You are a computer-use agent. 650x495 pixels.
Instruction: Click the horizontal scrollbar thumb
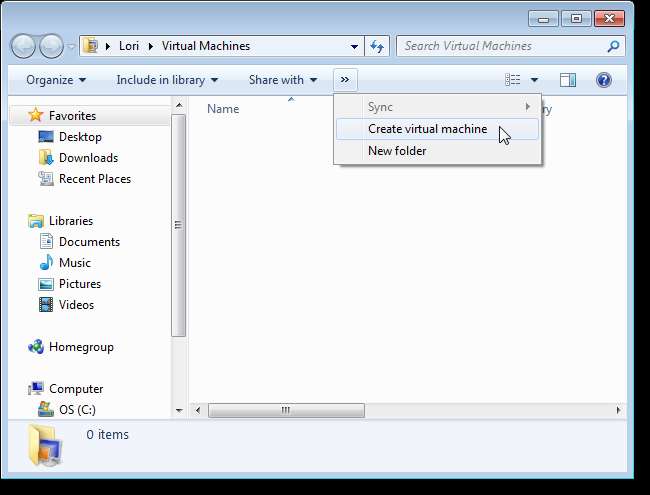click(286, 410)
